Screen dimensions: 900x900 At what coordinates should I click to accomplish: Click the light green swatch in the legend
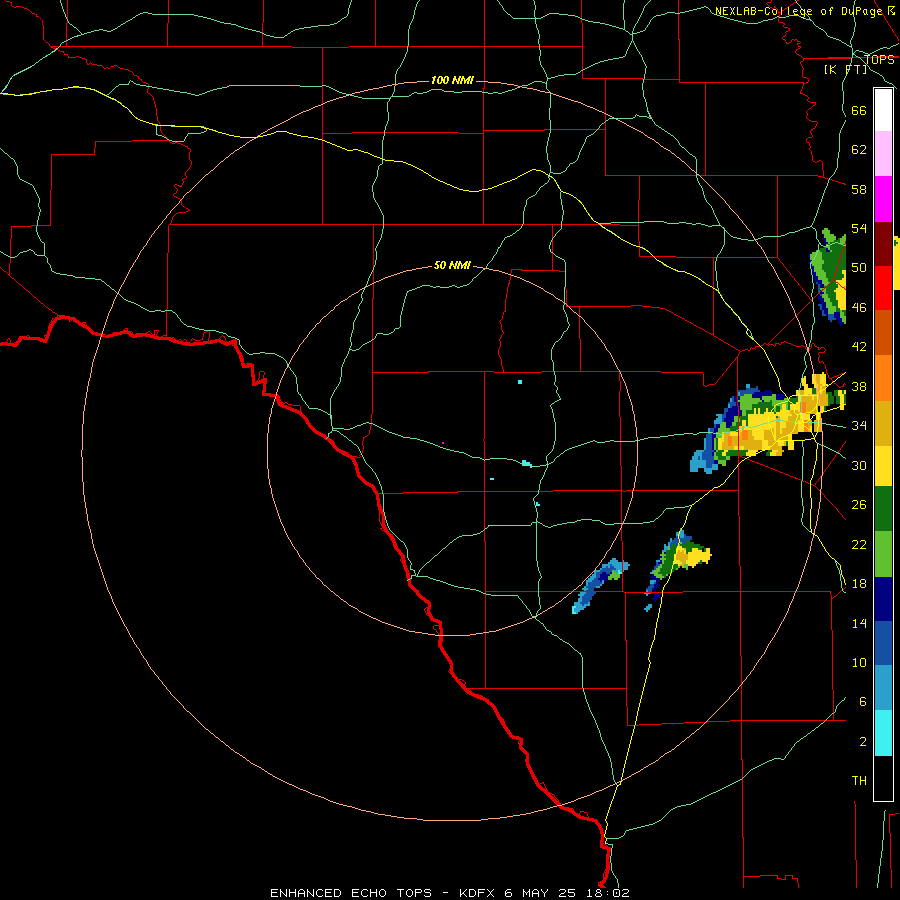tap(883, 554)
